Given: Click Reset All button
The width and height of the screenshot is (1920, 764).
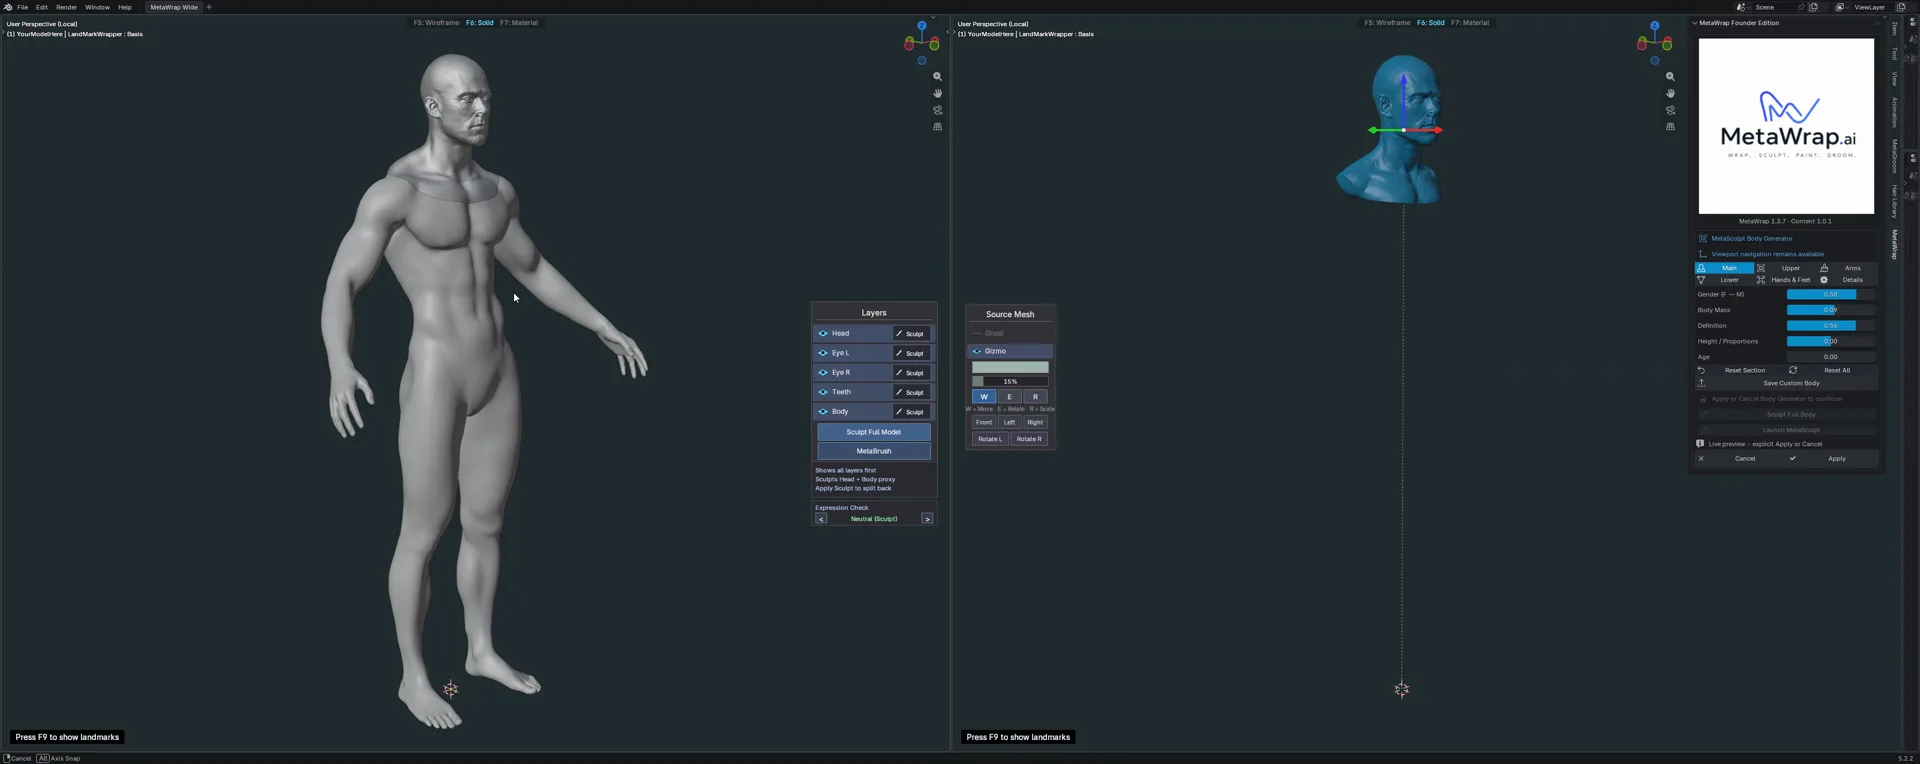Looking at the screenshot, I should (1832, 370).
